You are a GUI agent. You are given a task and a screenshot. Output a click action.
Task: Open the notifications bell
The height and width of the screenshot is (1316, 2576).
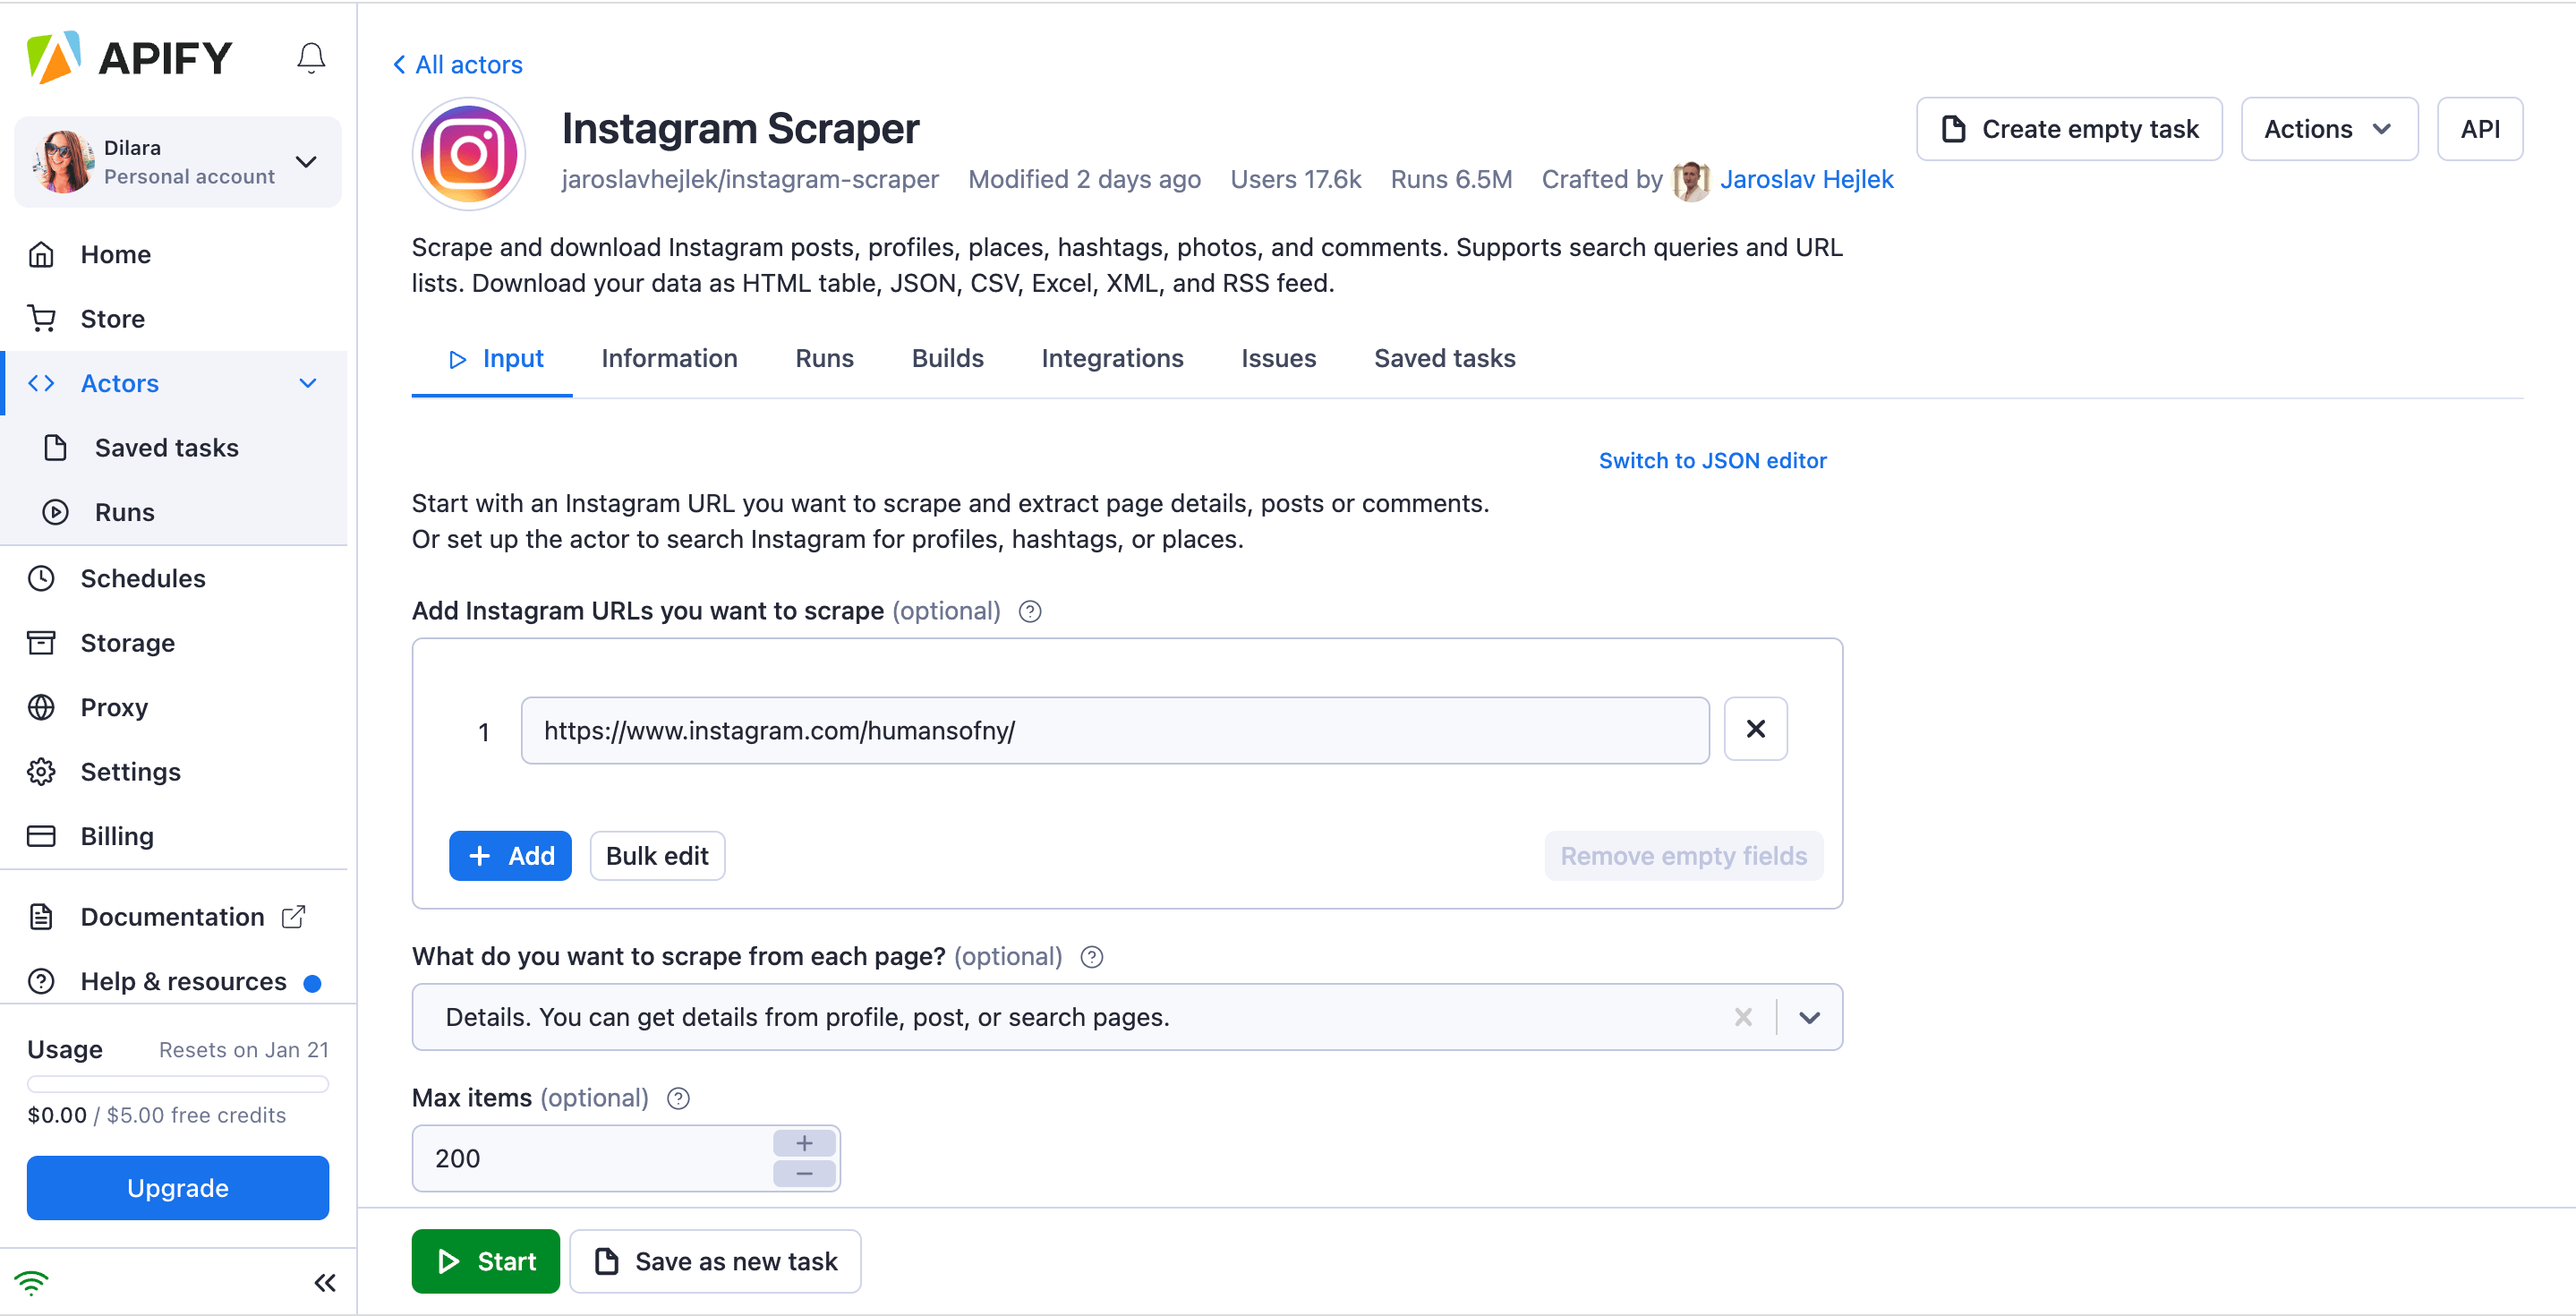point(311,58)
